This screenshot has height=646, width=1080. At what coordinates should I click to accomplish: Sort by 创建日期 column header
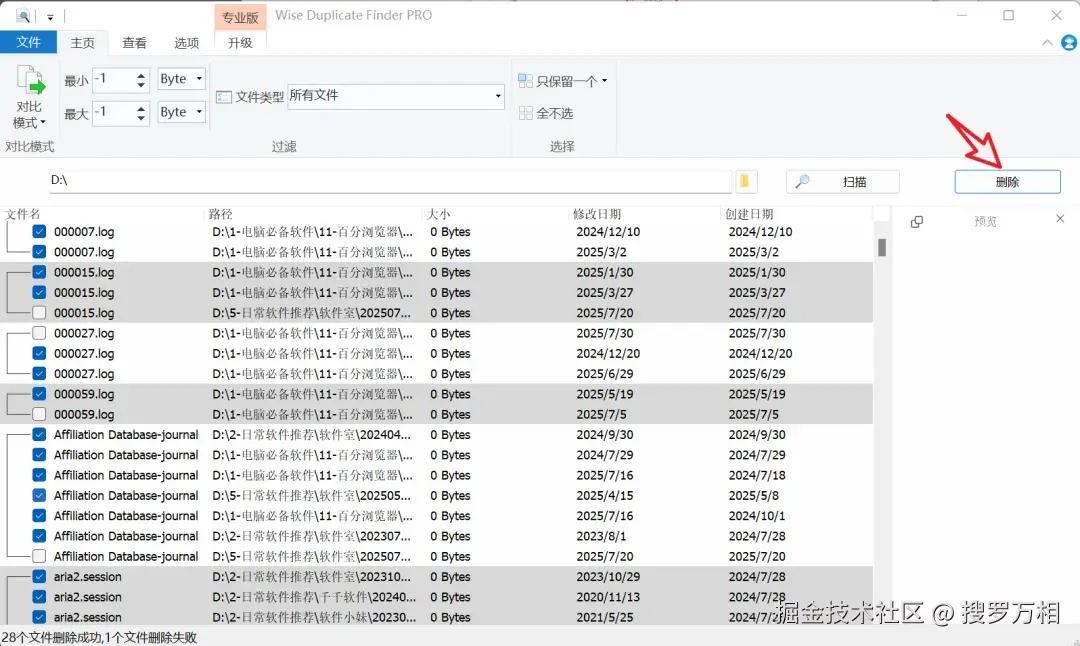(749, 214)
